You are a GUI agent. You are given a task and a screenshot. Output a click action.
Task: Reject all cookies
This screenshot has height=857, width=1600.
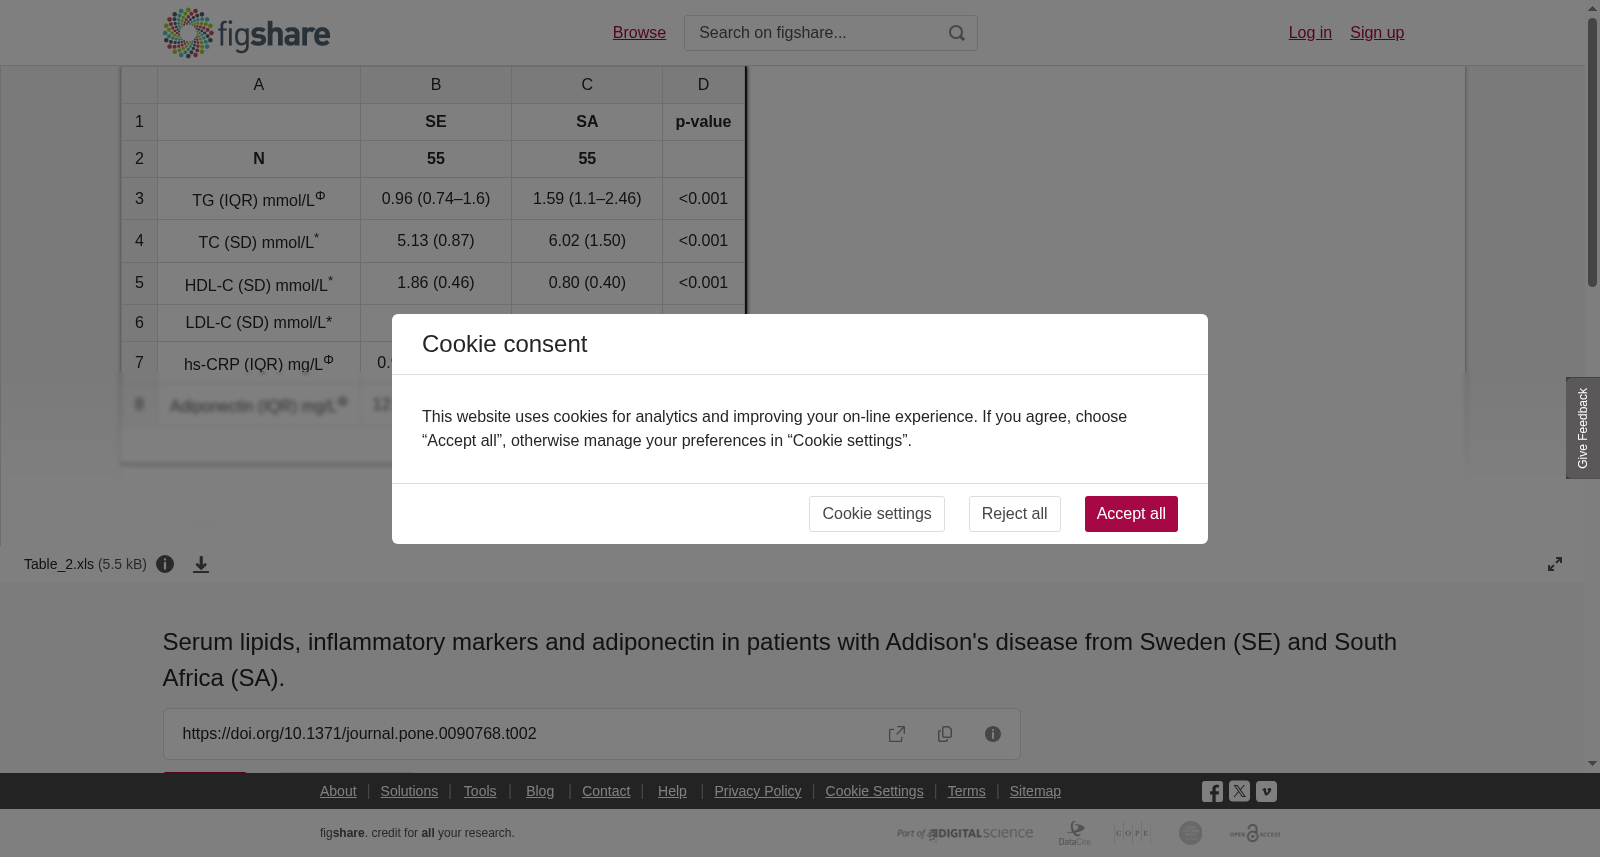tap(1014, 514)
